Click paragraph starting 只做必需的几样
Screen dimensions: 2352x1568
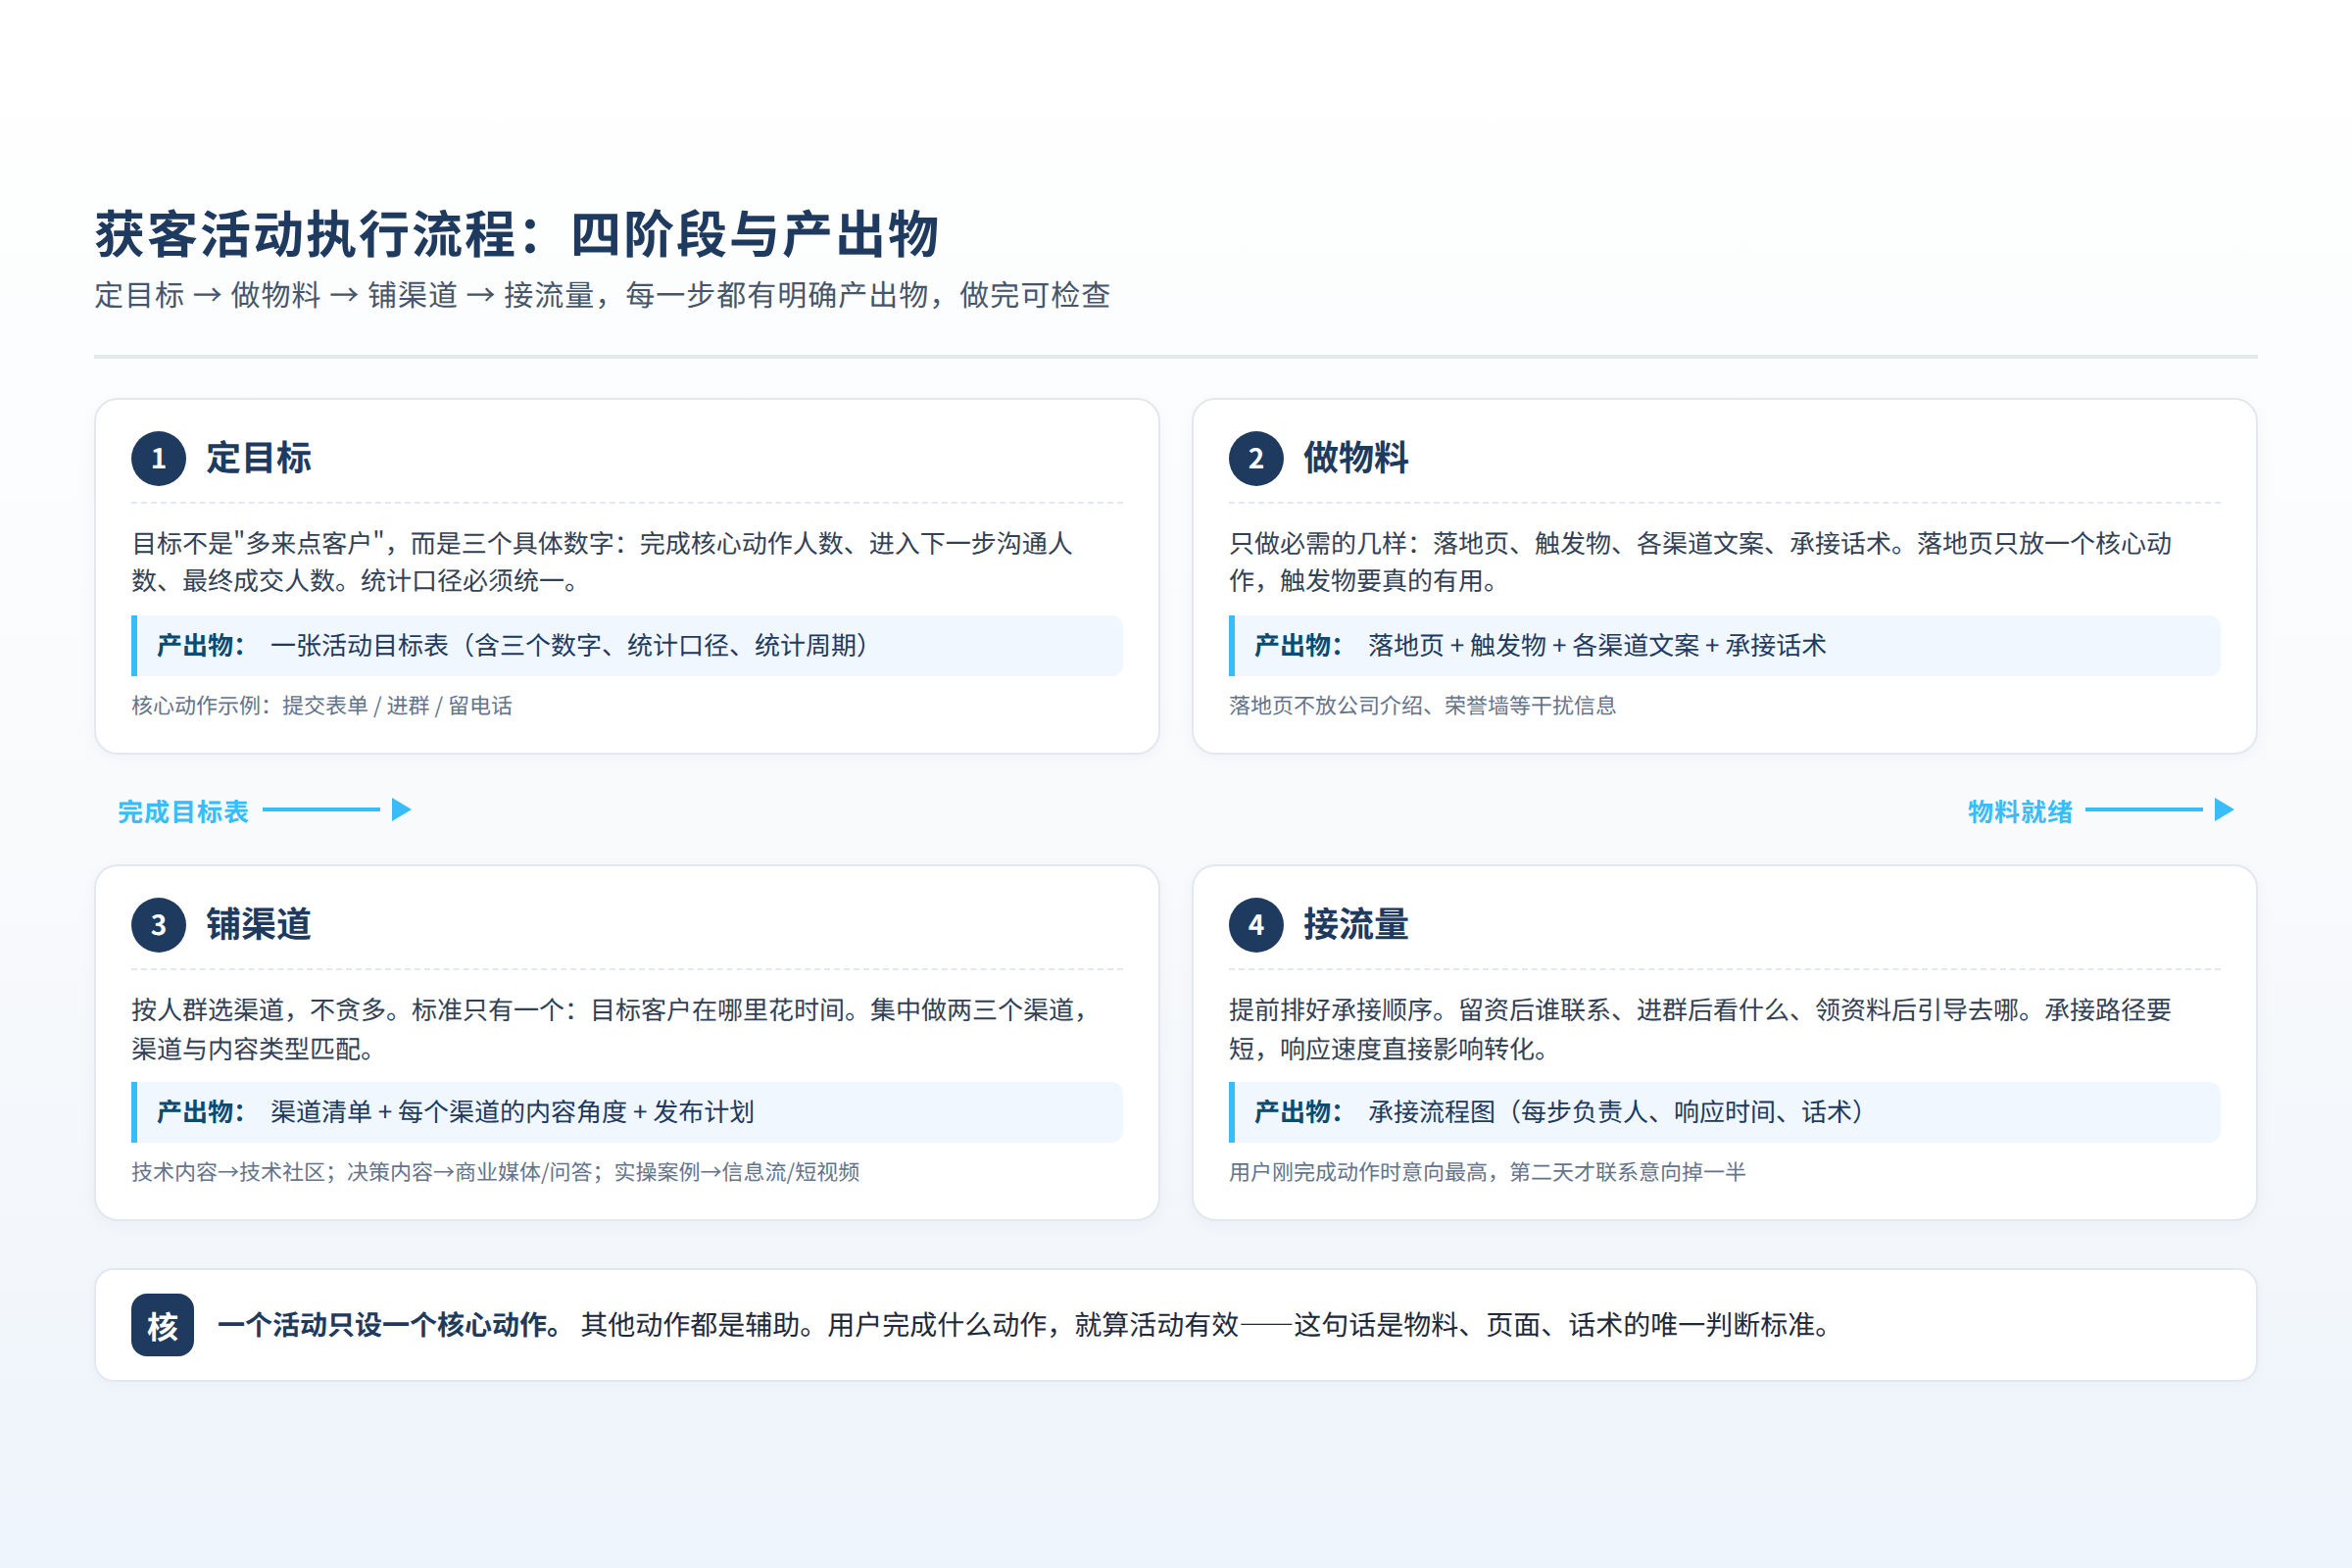coord(1700,562)
